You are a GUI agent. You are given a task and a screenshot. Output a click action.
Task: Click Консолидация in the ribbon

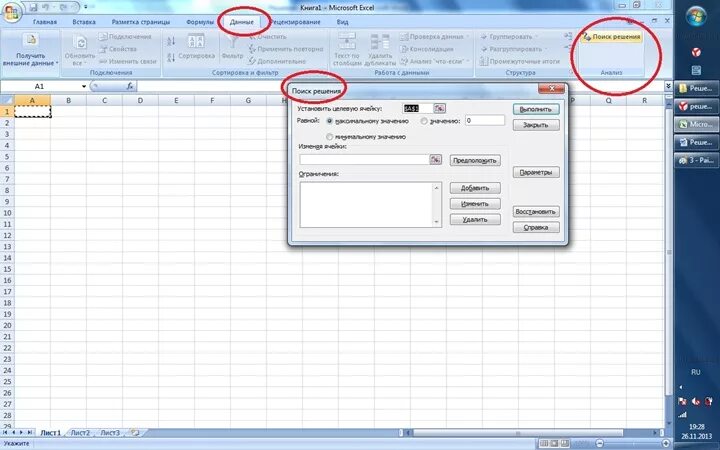tap(427, 49)
